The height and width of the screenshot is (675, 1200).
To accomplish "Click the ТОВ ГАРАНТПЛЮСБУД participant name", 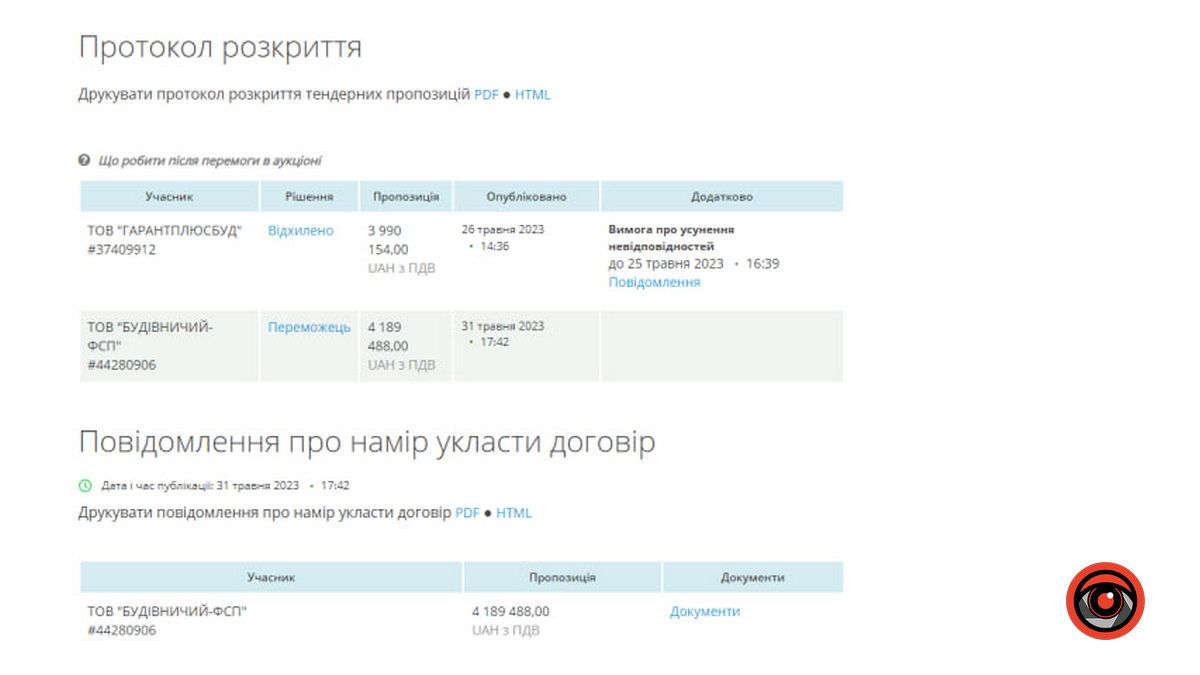I will click(163, 229).
